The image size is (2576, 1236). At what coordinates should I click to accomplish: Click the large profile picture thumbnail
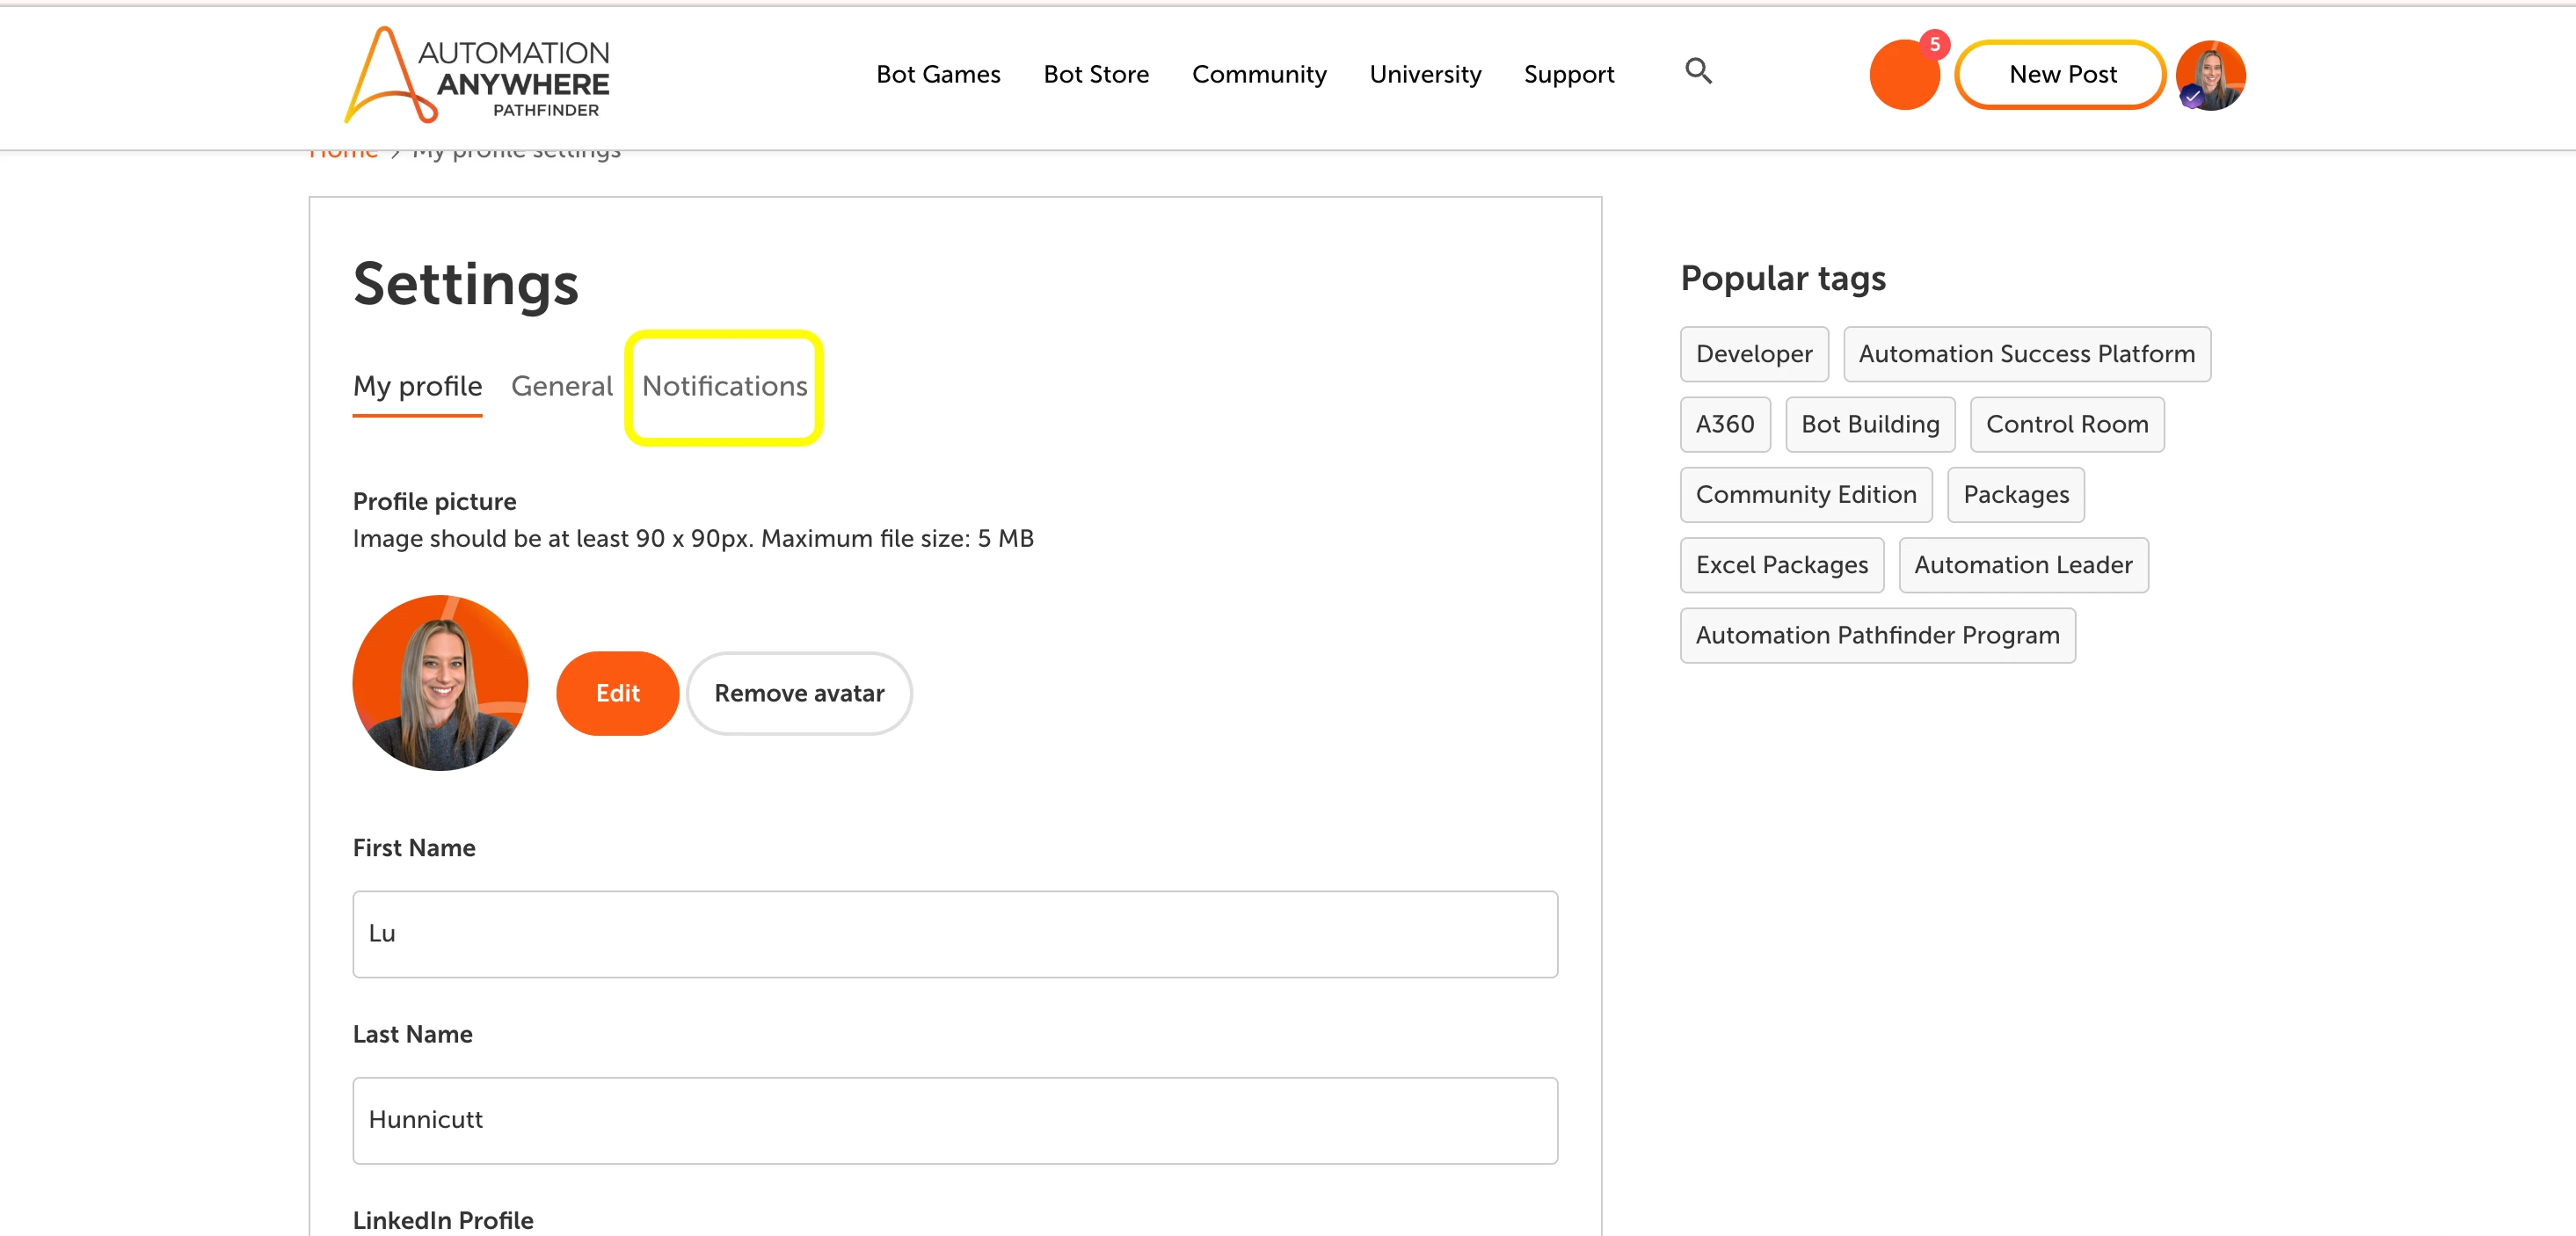(x=440, y=683)
